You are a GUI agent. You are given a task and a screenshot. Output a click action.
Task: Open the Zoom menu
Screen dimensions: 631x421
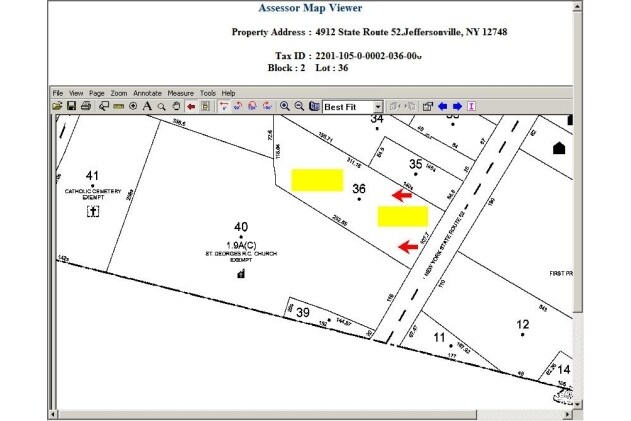(118, 92)
